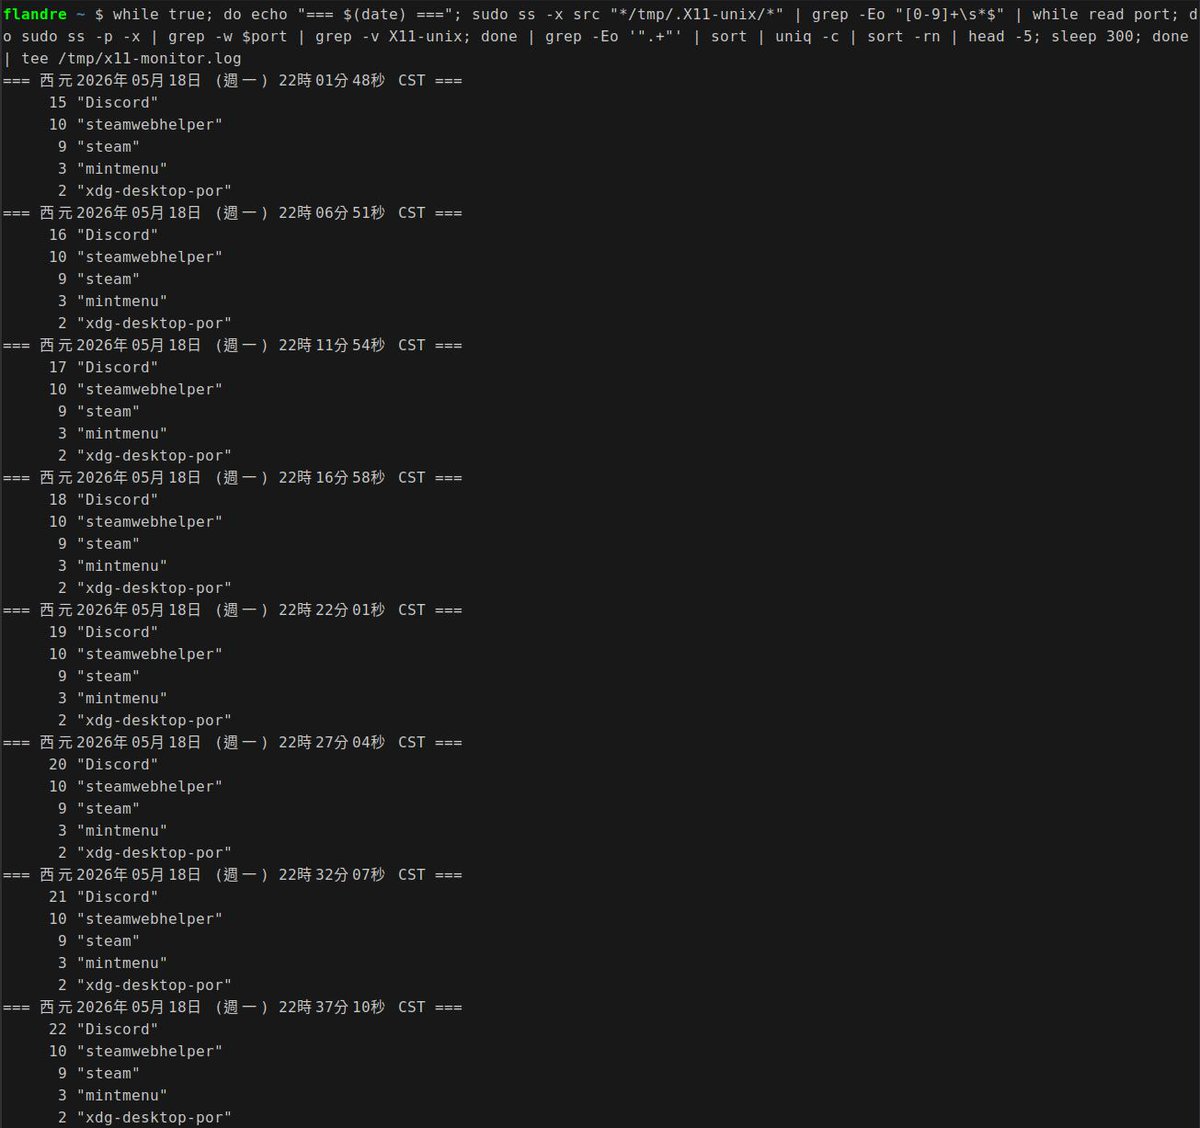Click "uniq -c" in the command line

(807, 36)
